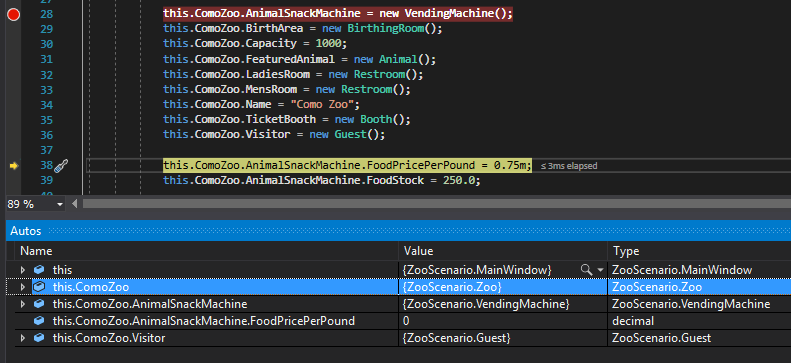This screenshot has width=791, height=363.
Task: Click the Type column header in Autos
Action: coord(699,251)
